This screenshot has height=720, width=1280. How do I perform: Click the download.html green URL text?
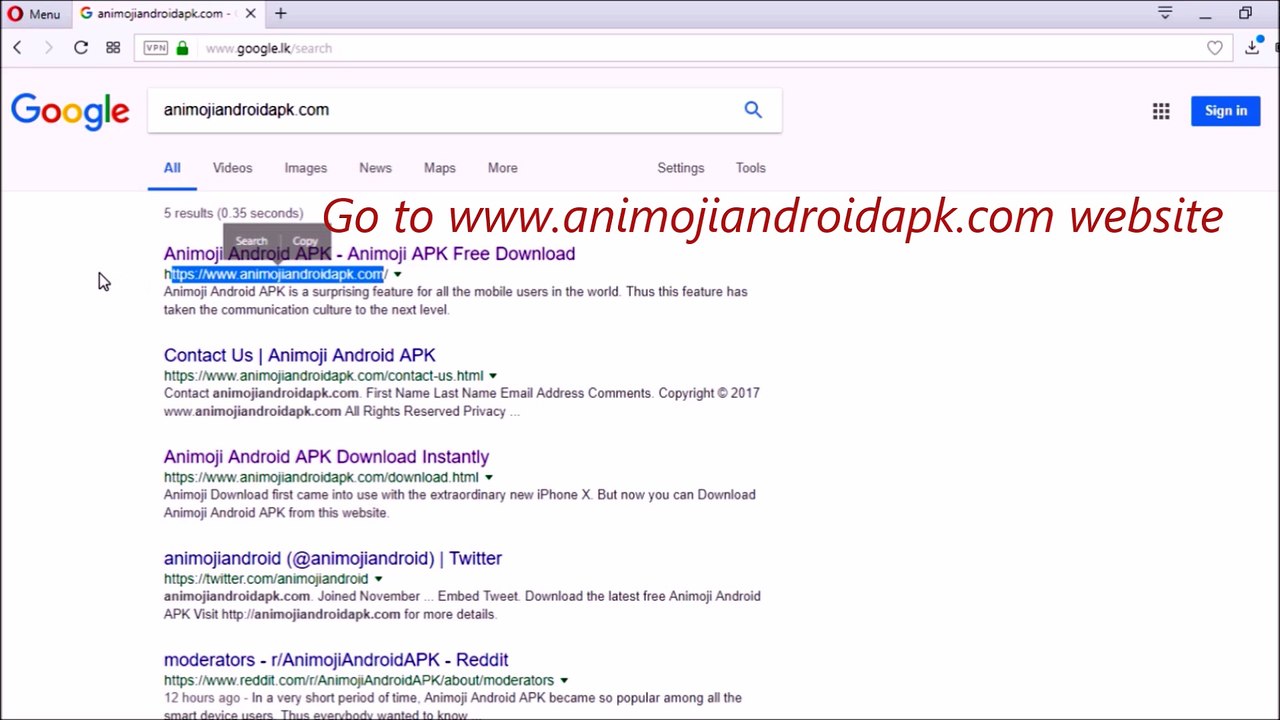321,478
